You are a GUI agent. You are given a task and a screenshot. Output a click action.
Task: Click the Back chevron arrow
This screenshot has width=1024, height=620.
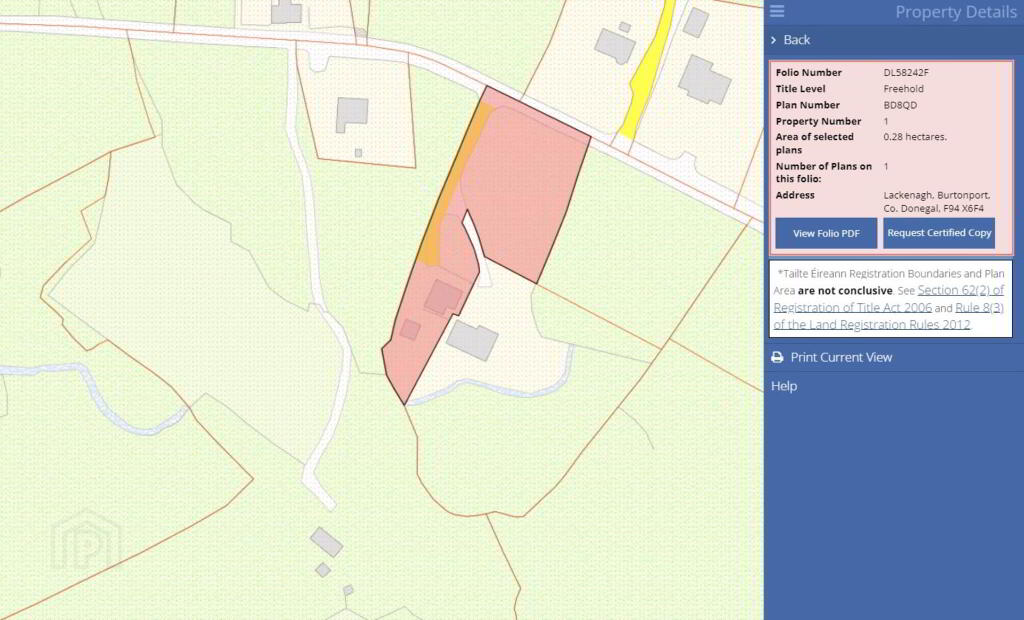pos(774,40)
